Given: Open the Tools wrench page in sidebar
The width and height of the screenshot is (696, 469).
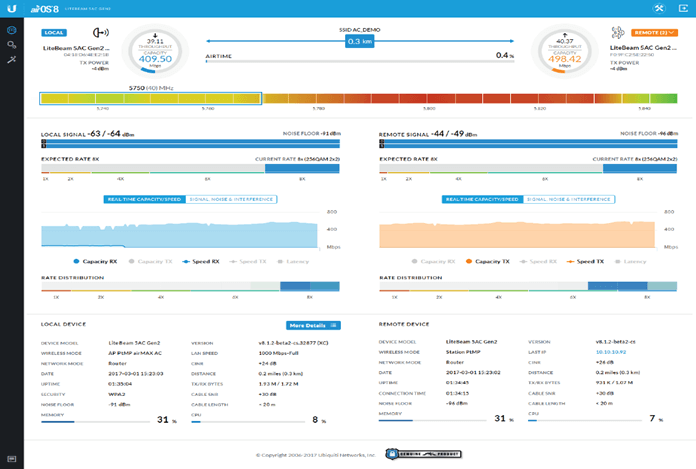Looking at the screenshot, I should click(x=11, y=61).
